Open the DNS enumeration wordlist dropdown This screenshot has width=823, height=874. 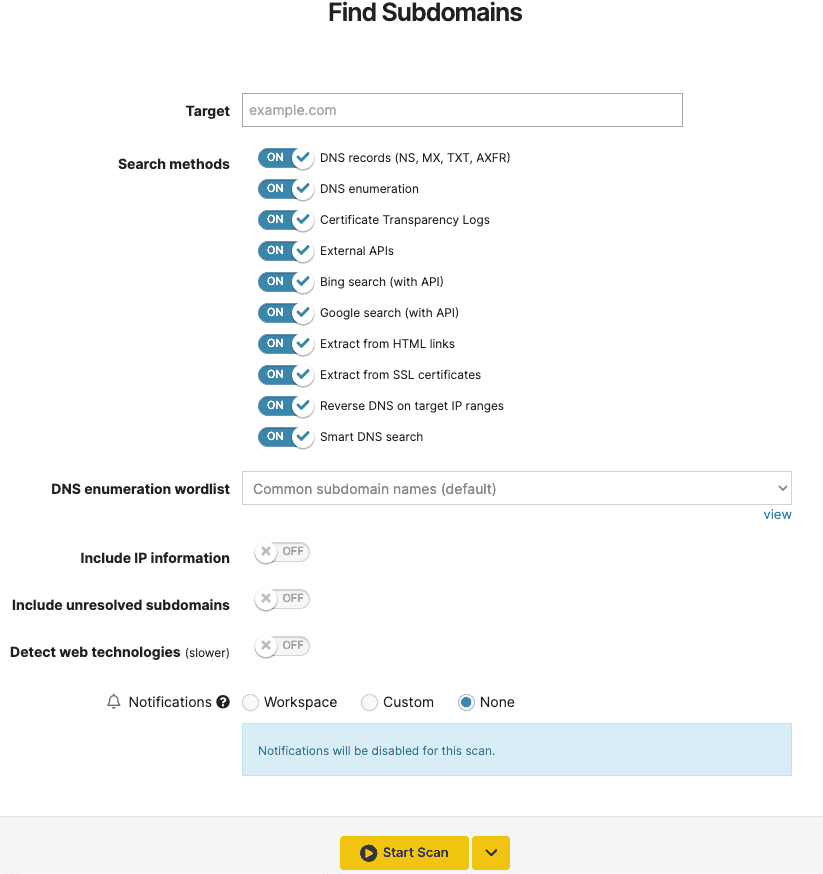click(516, 489)
